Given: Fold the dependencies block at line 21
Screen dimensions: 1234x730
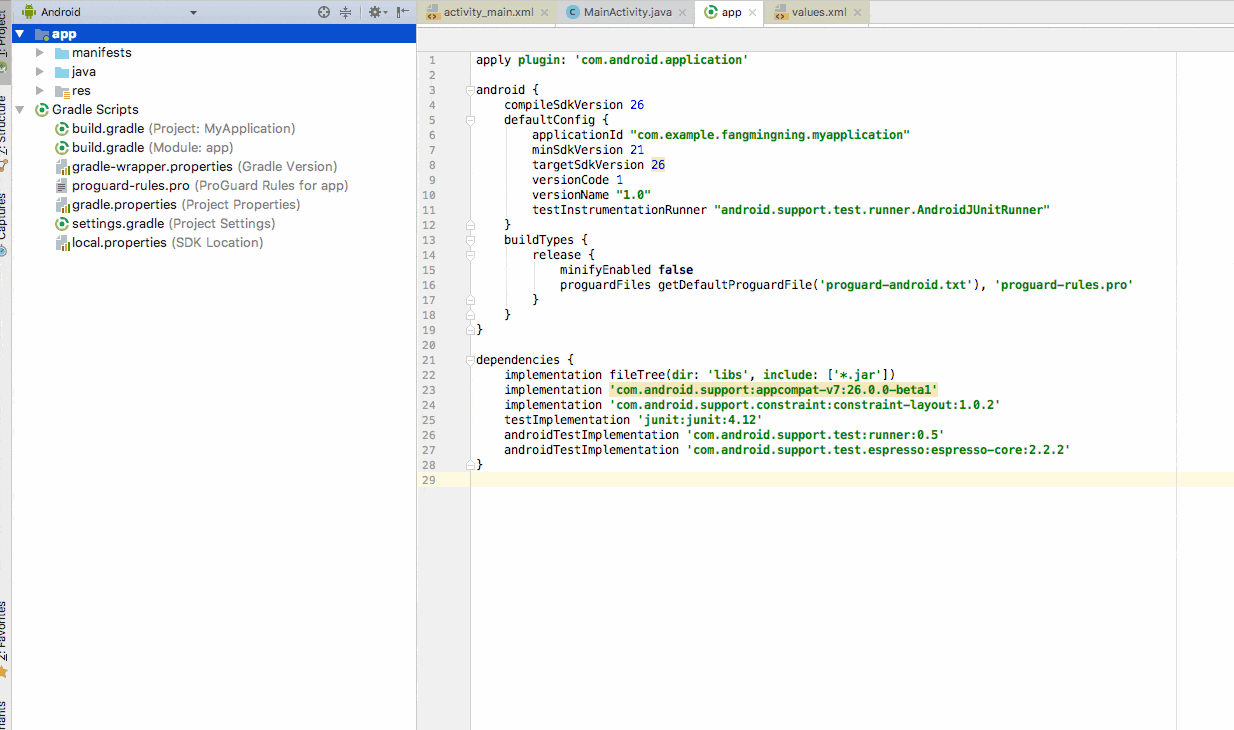Looking at the screenshot, I should point(470,360).
